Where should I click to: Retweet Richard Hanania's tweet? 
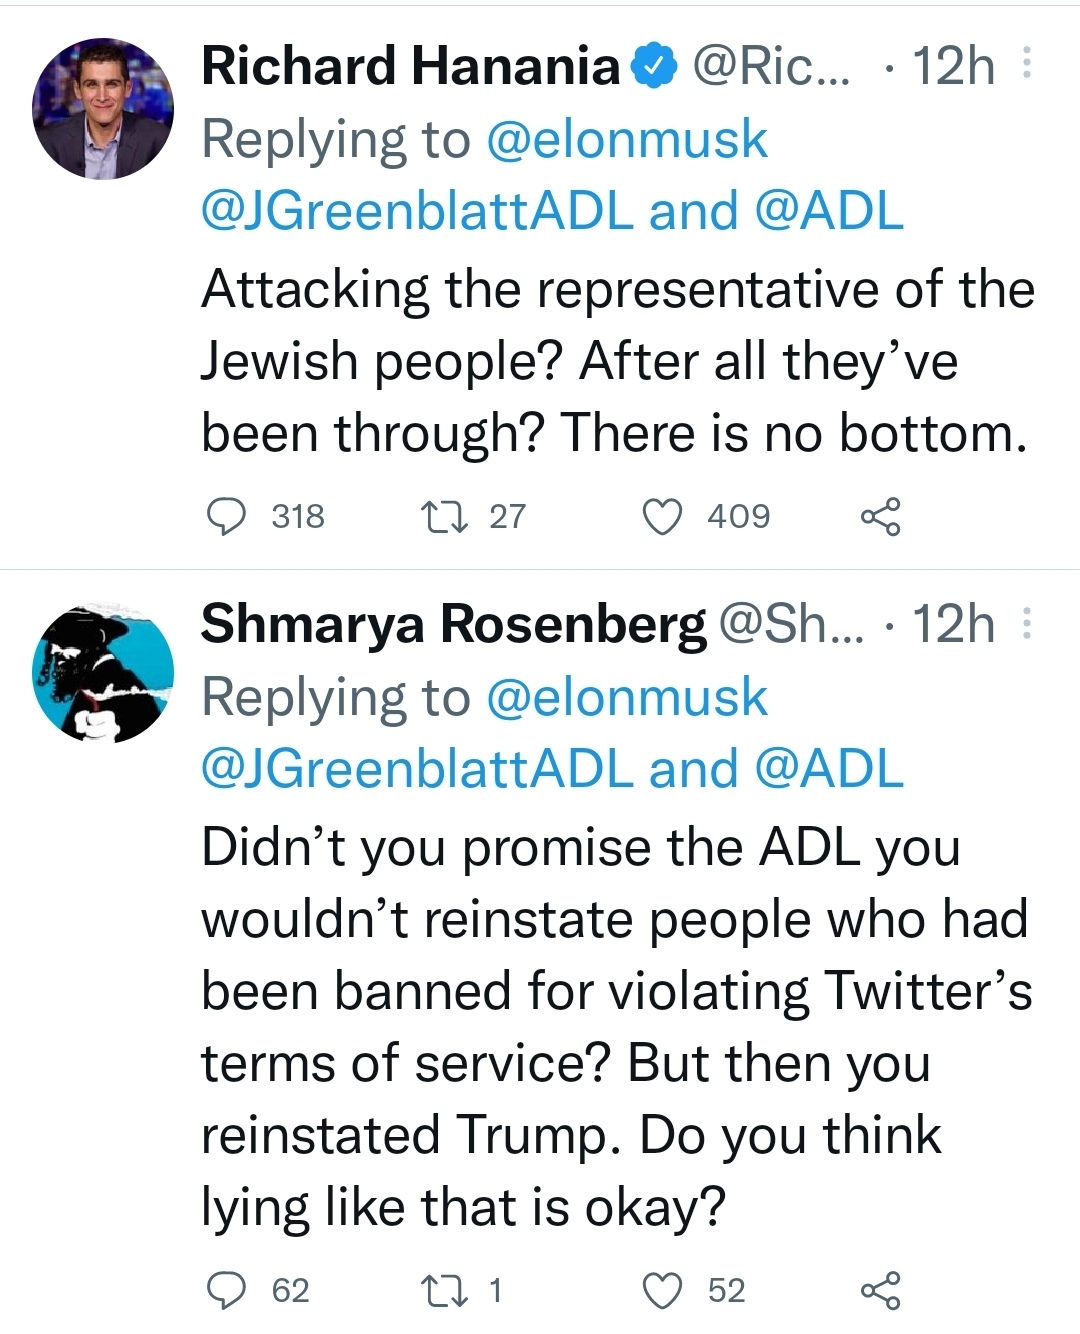(x=439, y=516)
